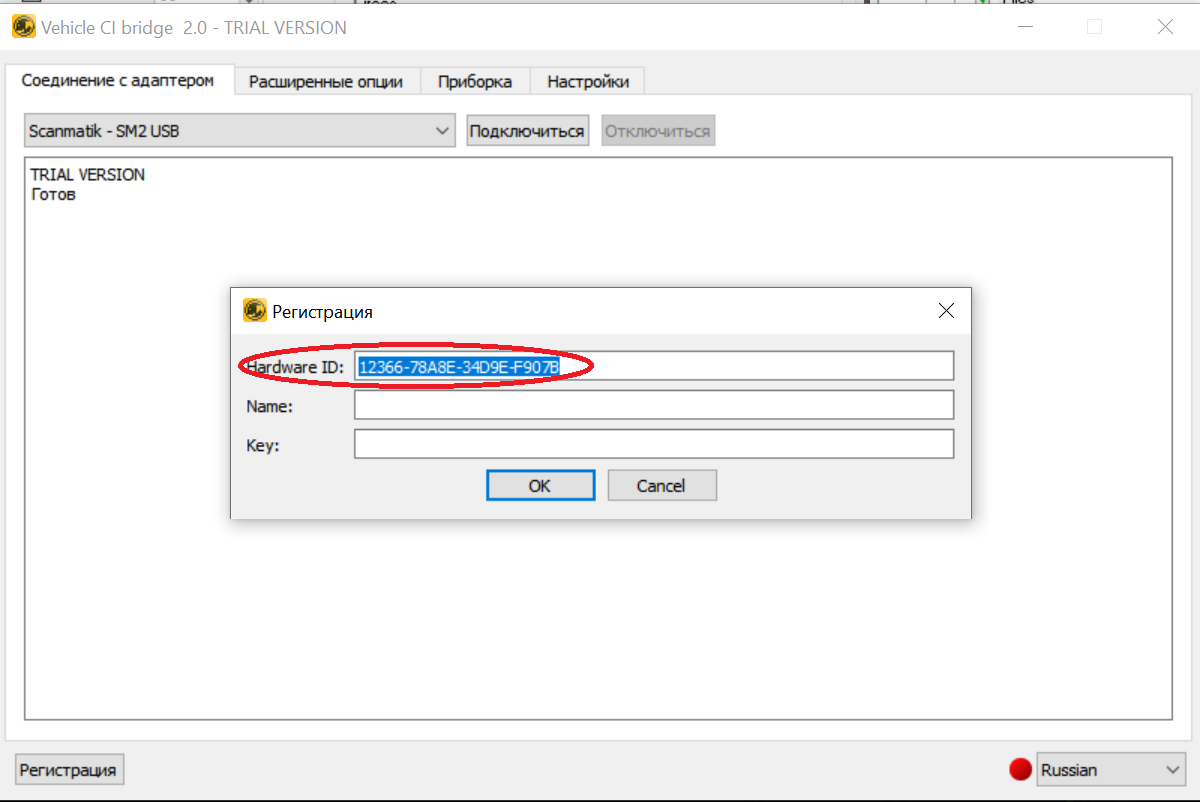Click inside the Hardware ID field
The image size is (1200, 802).
654,366
